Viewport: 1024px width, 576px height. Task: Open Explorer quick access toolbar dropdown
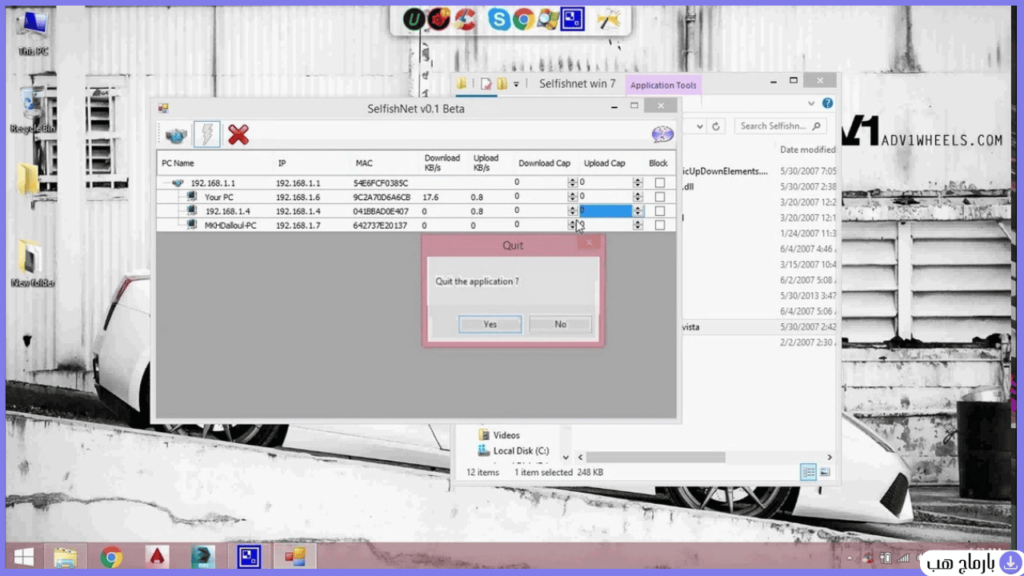tap(516, 84)
